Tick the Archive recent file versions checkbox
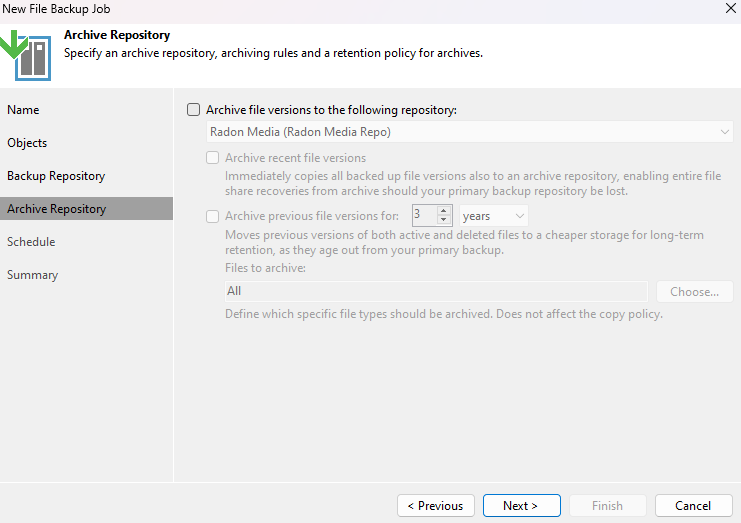This screenshot has height=523, width=741. tap(213, 157)
